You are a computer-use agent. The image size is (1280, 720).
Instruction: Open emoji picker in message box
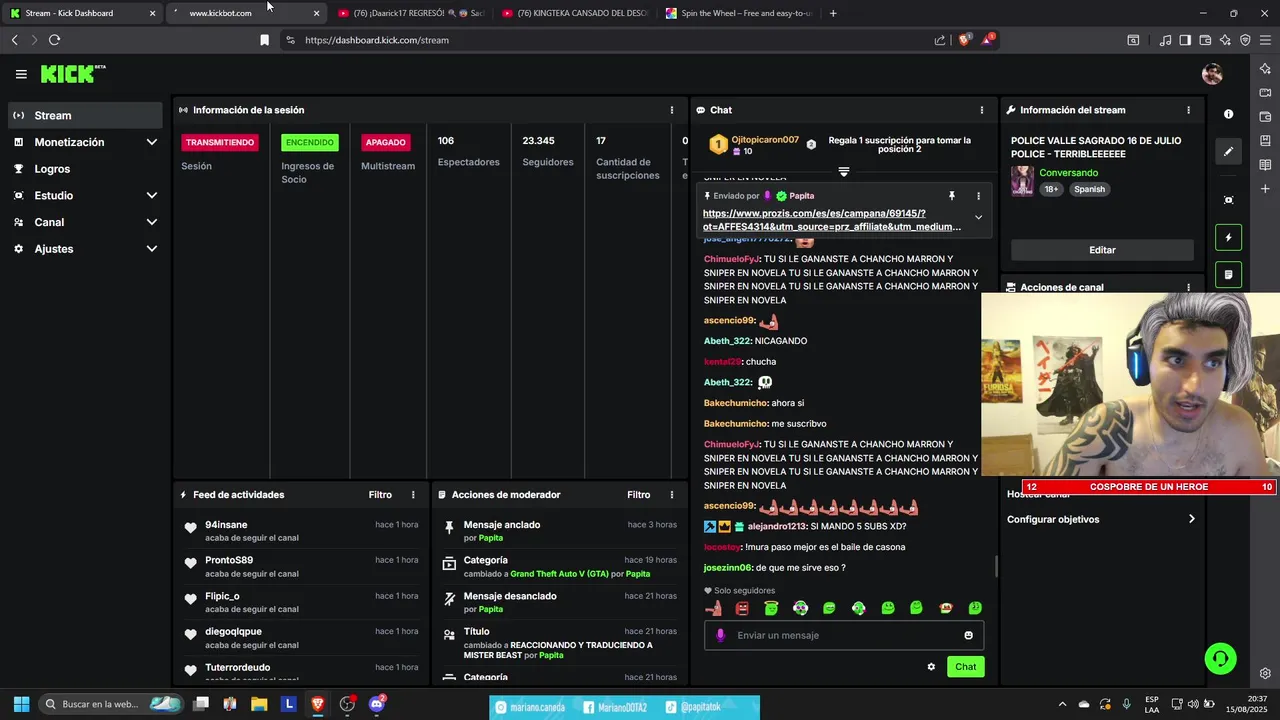(968, 635)
